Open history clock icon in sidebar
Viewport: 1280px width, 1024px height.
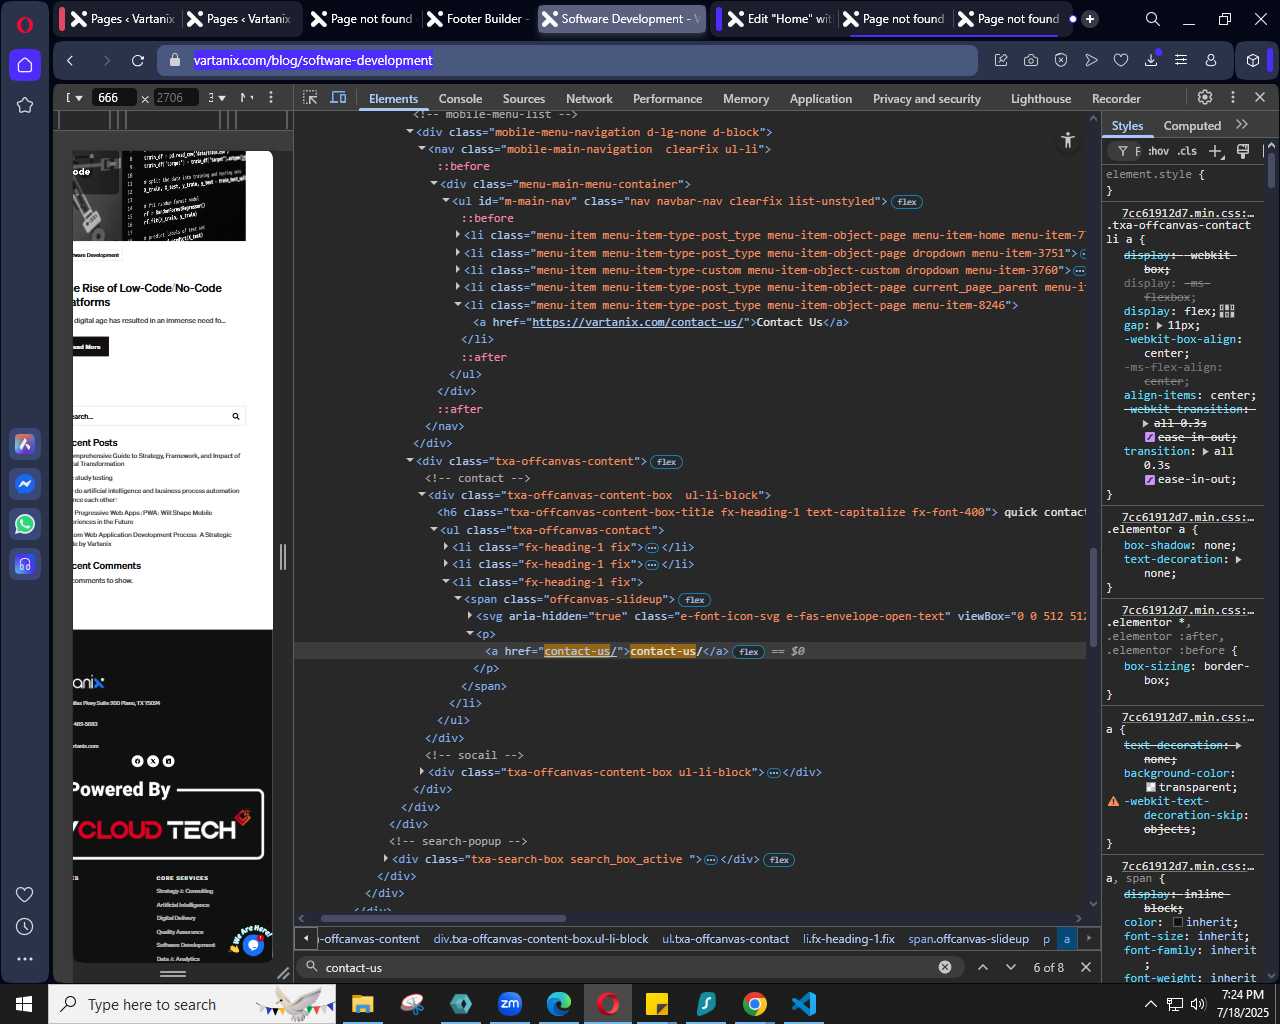[x=25, y=926]
